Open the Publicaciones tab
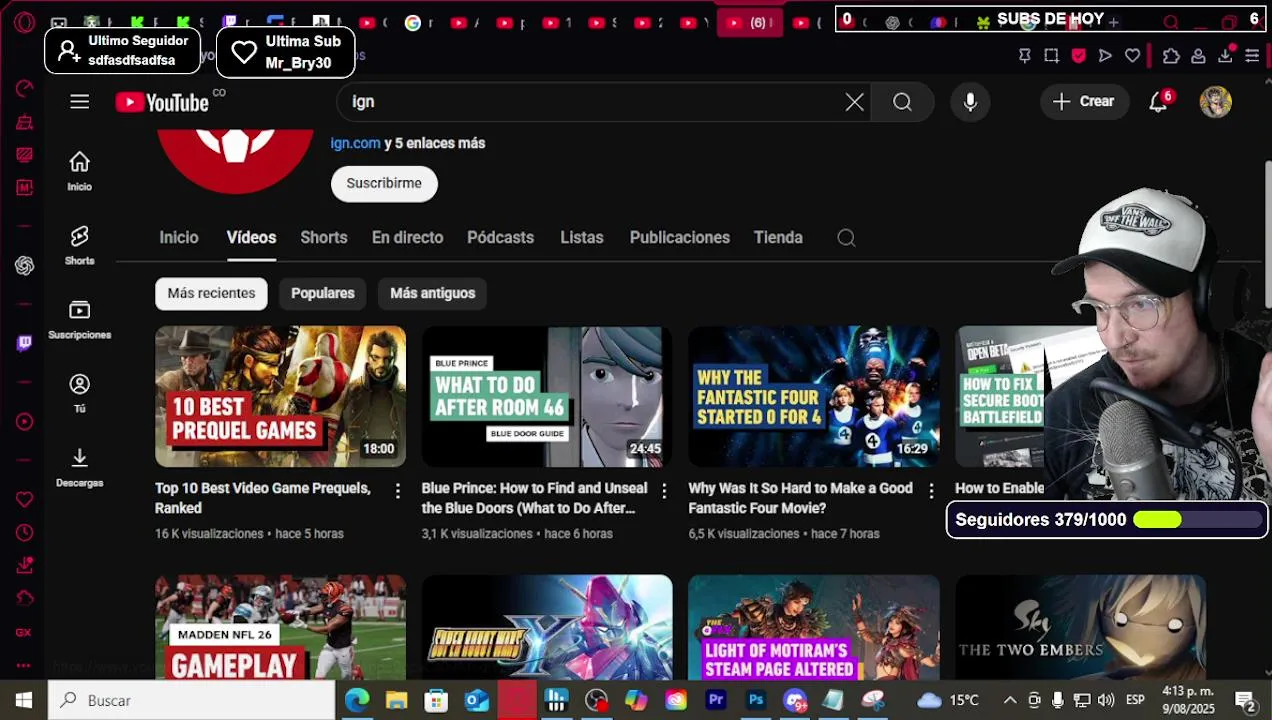This screenshot has height=720, width=1272. pyautogui.click(x=680, y=238)
